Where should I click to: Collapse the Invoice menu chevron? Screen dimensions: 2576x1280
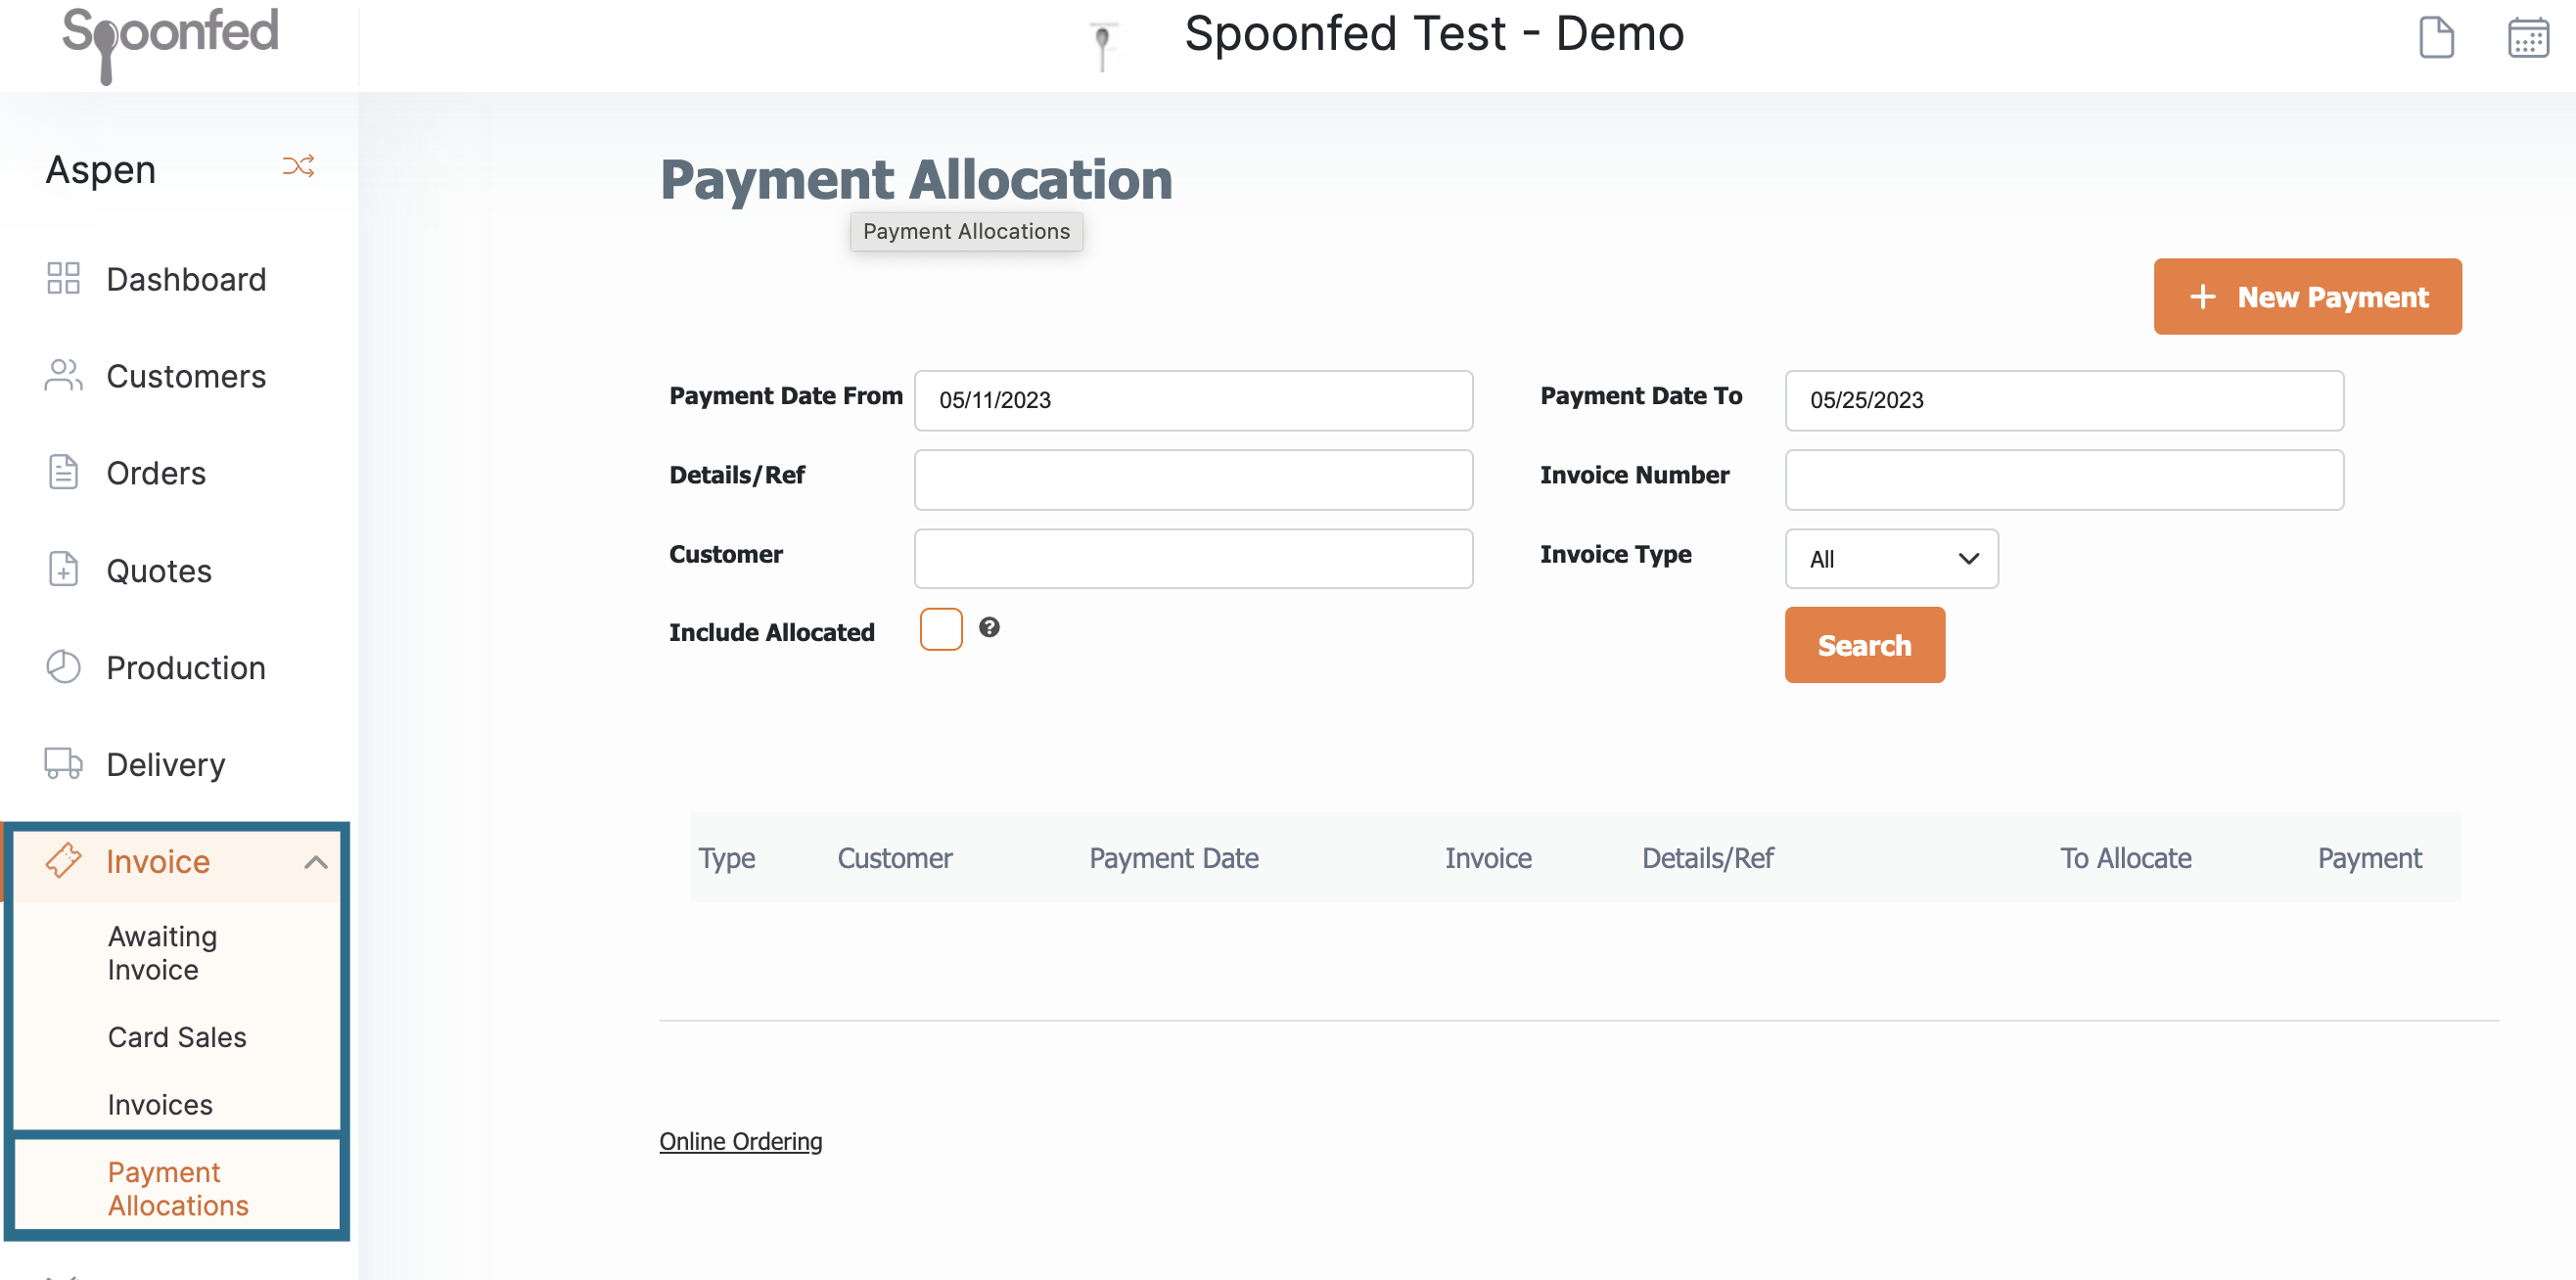[315, 862]
